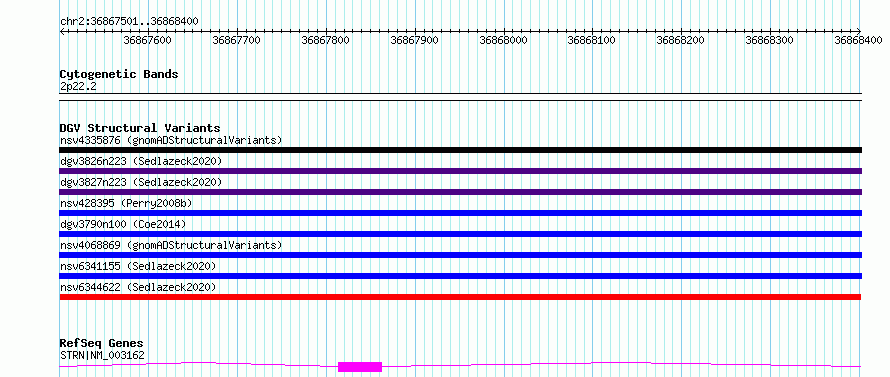The width and height of the screenshot is (890, 377).
Task: Click the blue nsv428395 variant bar
Action: [x=460, y=213]
